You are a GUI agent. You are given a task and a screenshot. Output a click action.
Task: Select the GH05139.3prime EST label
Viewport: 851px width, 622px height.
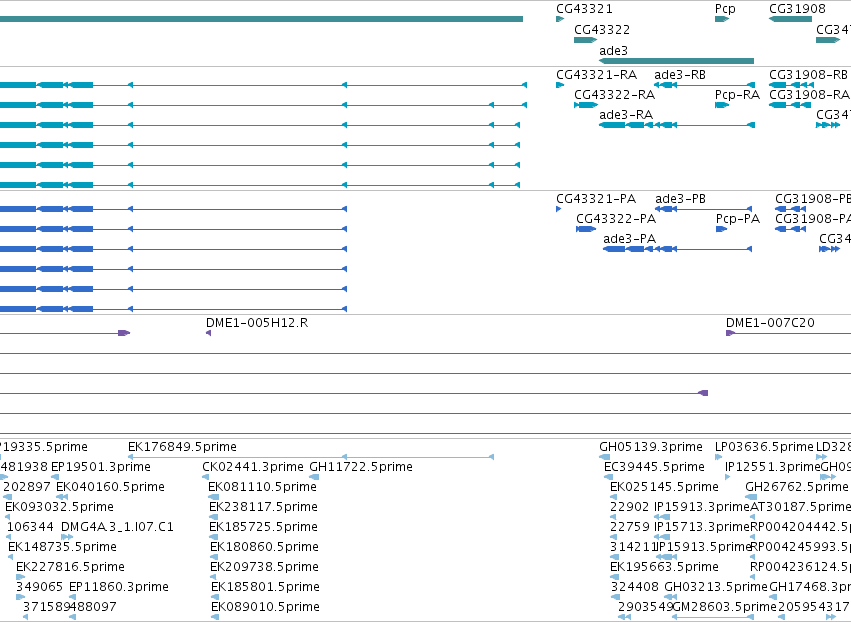651,447
